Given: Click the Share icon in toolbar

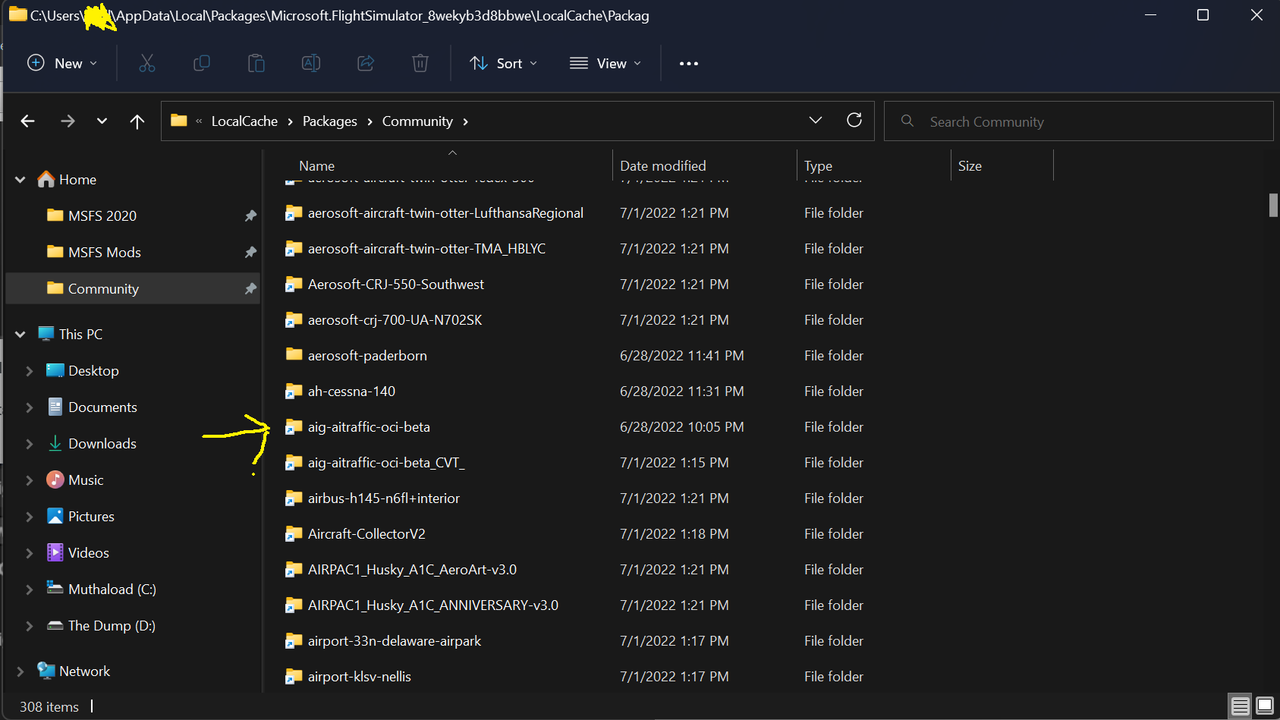Looking at the screenshot, I should [x=366, y=63].
